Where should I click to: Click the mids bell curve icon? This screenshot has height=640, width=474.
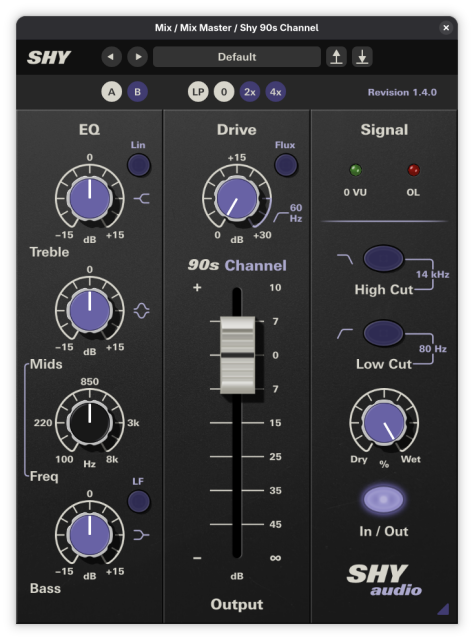142,311
